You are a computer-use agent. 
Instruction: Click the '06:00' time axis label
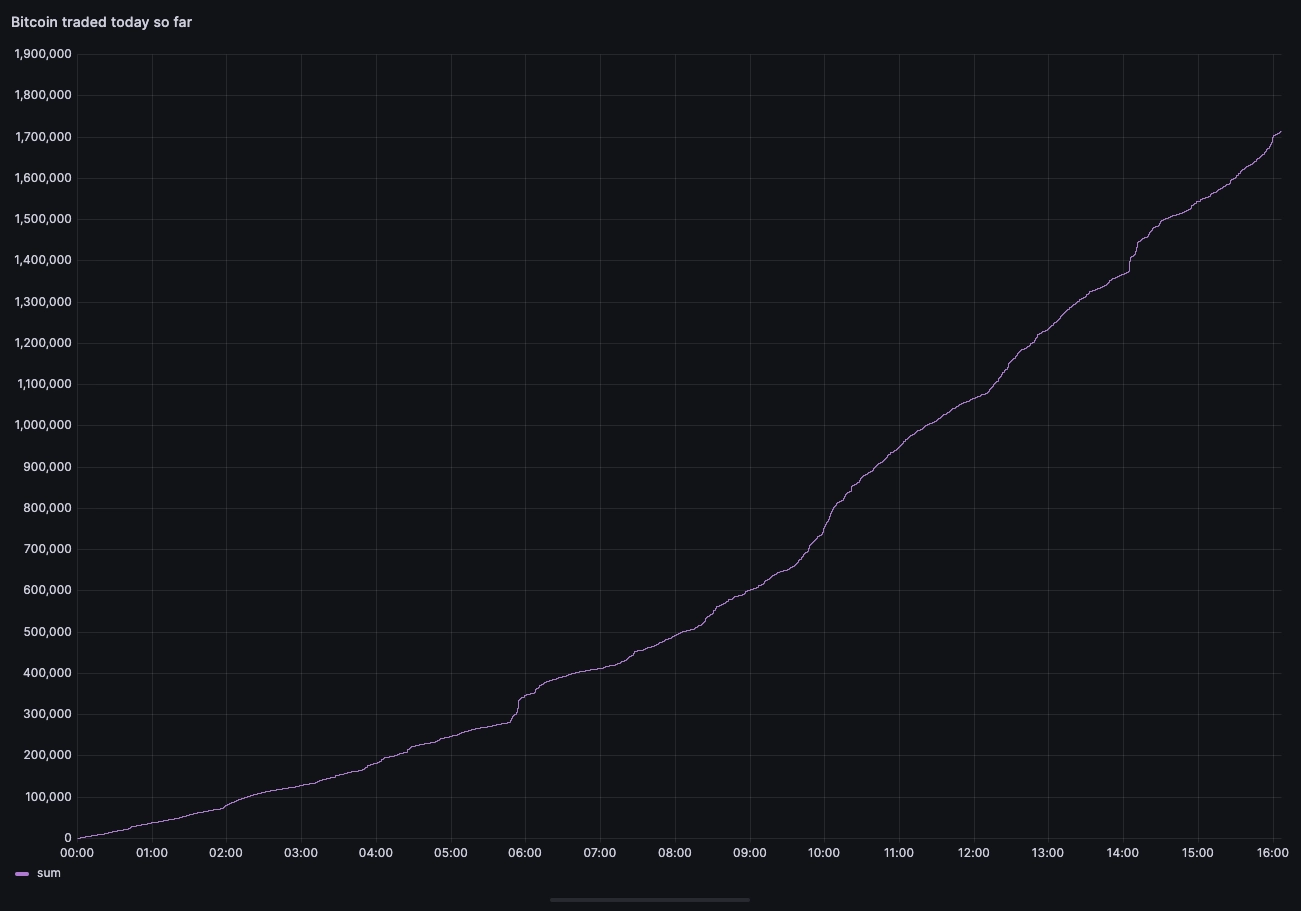pos(525,853)
